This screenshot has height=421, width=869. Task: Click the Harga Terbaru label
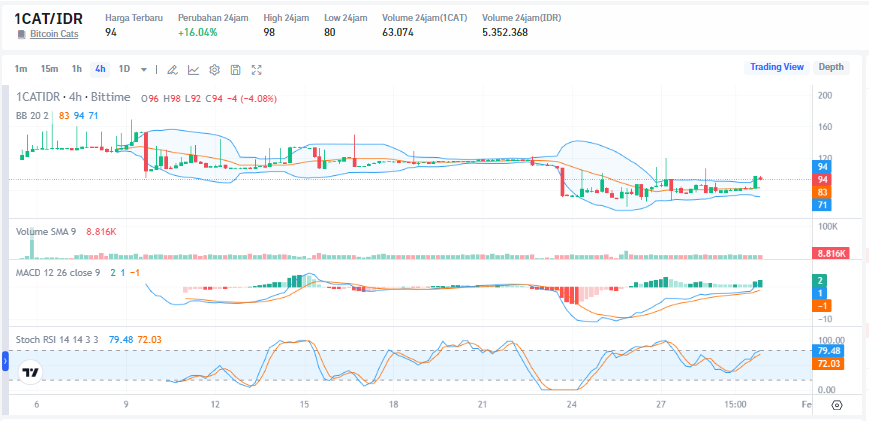pos(134,18)
